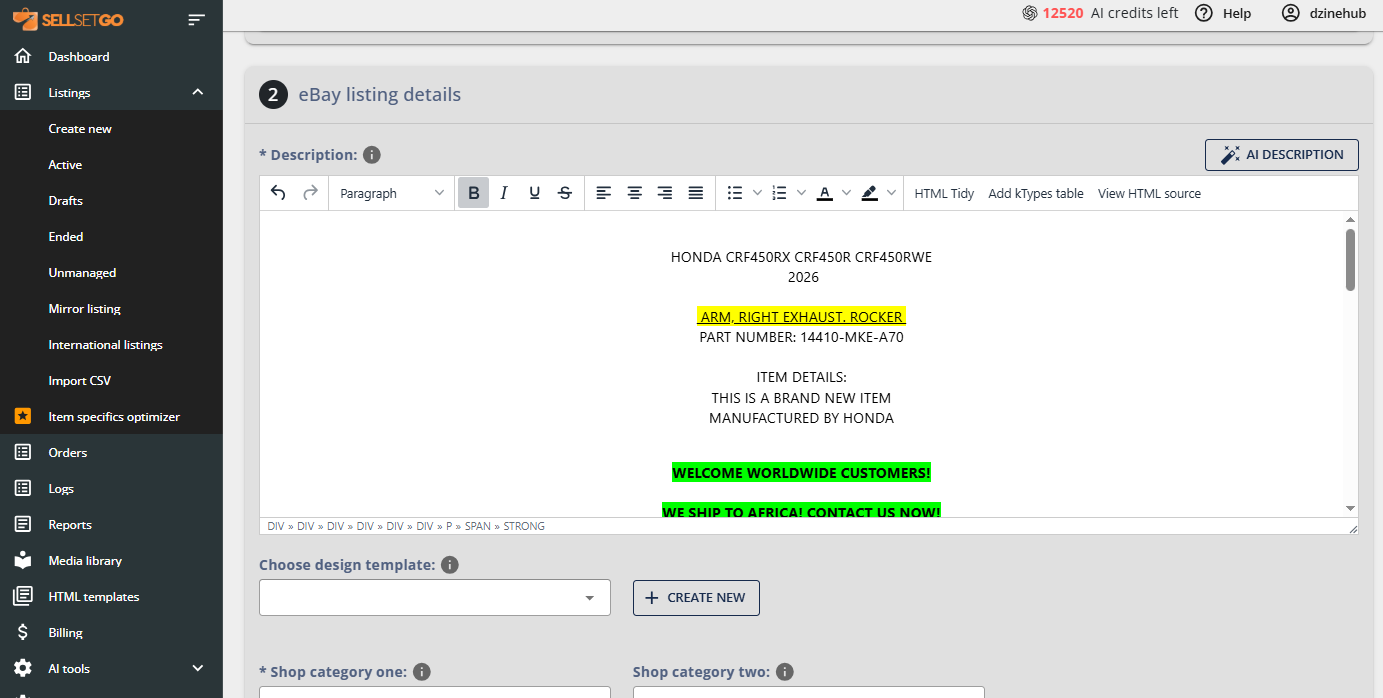Viewport: 1383px width, 698px height.
Task: Justify the description text
Action: point(696,193)
